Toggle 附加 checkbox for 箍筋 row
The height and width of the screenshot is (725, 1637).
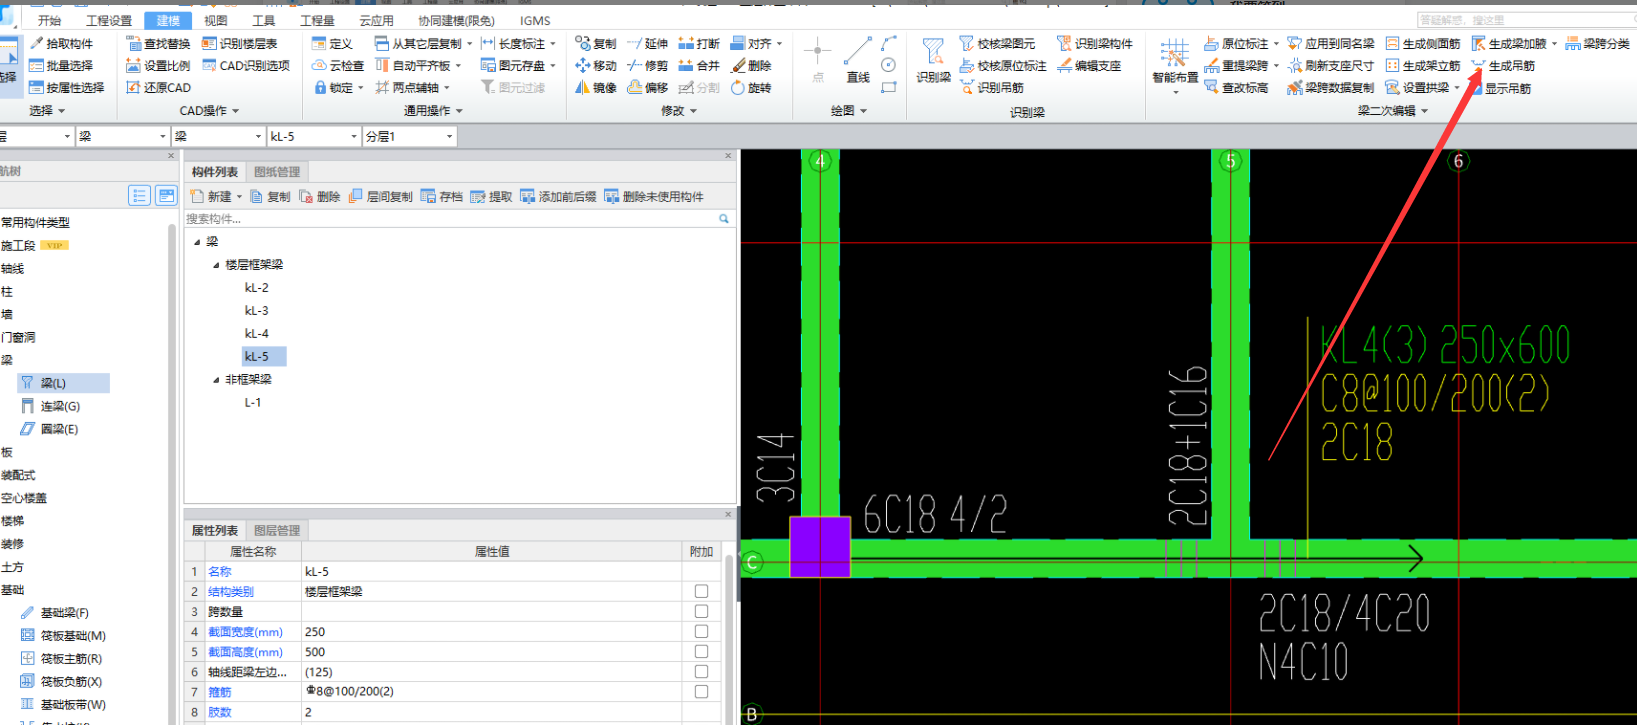tap(701, 691)
